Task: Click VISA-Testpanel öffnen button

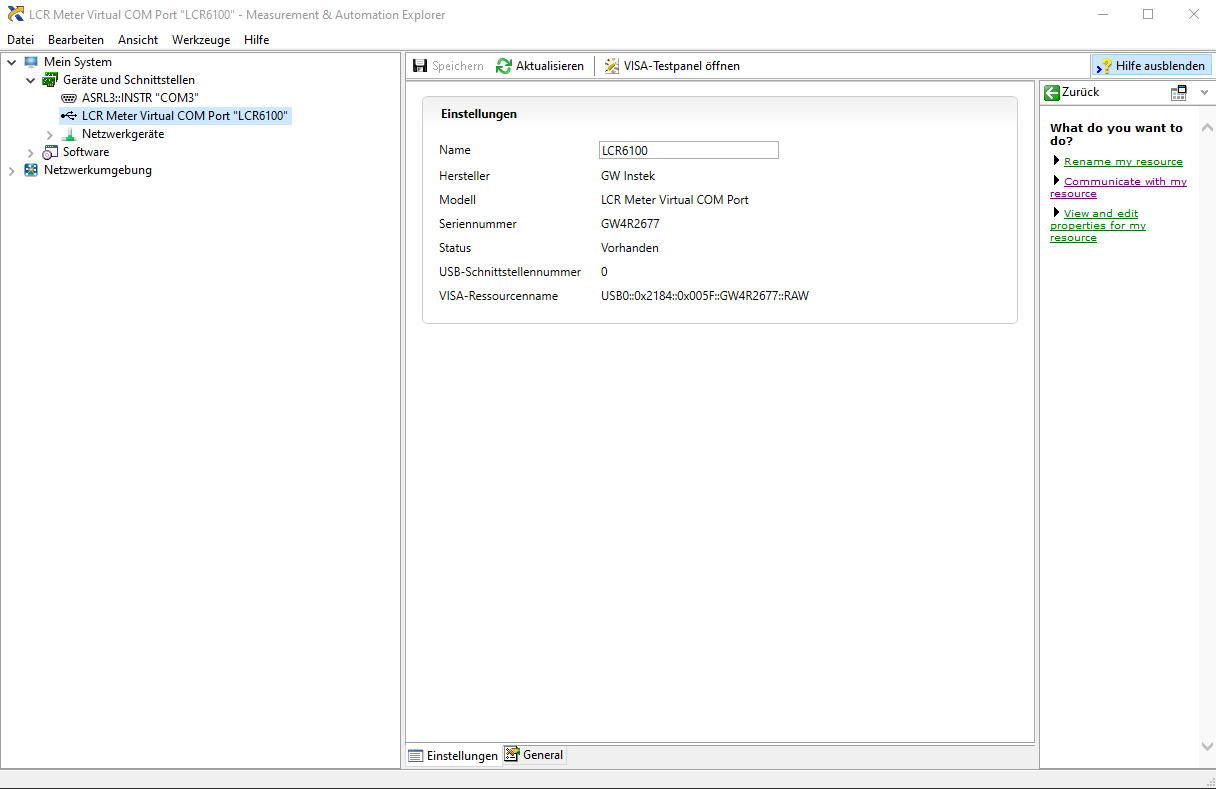Action: (x=672, y=66)
